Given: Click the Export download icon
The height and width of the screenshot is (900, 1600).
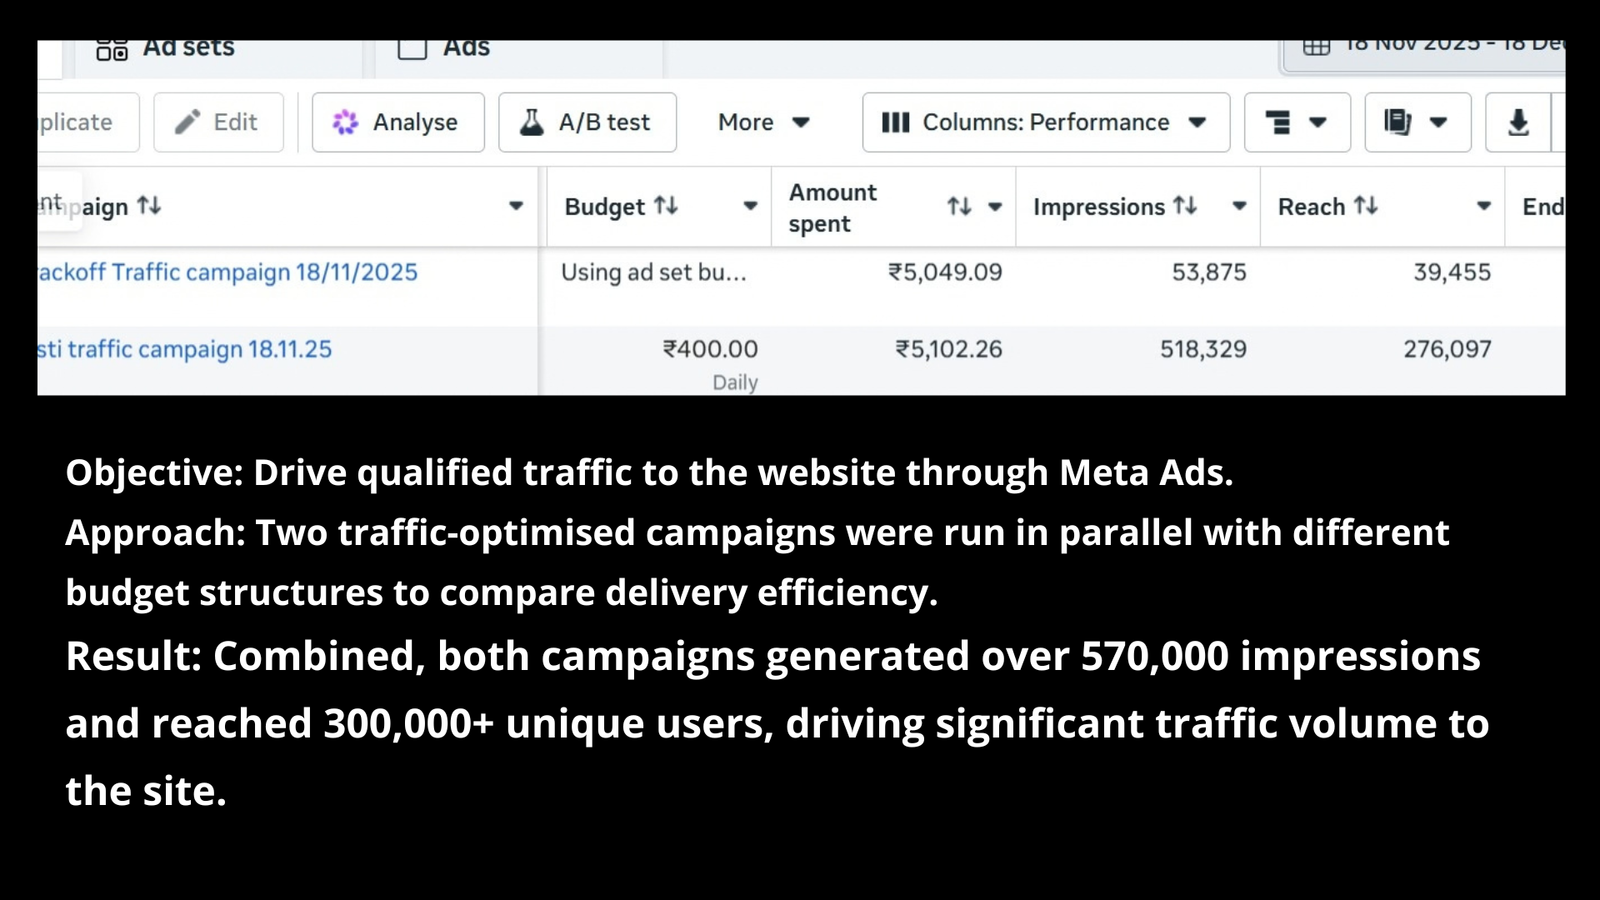Looking at the screenshot, I should [x=1518, y=122].
